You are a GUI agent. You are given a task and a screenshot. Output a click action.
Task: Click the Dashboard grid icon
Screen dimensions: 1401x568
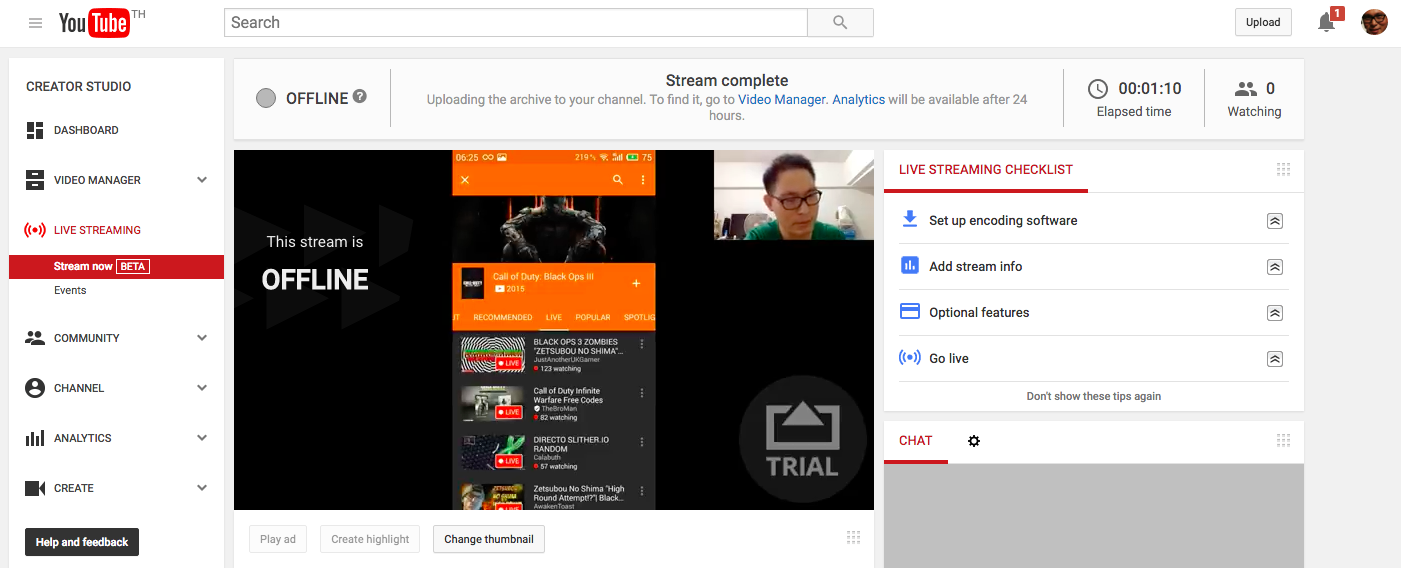click(35, 130)
